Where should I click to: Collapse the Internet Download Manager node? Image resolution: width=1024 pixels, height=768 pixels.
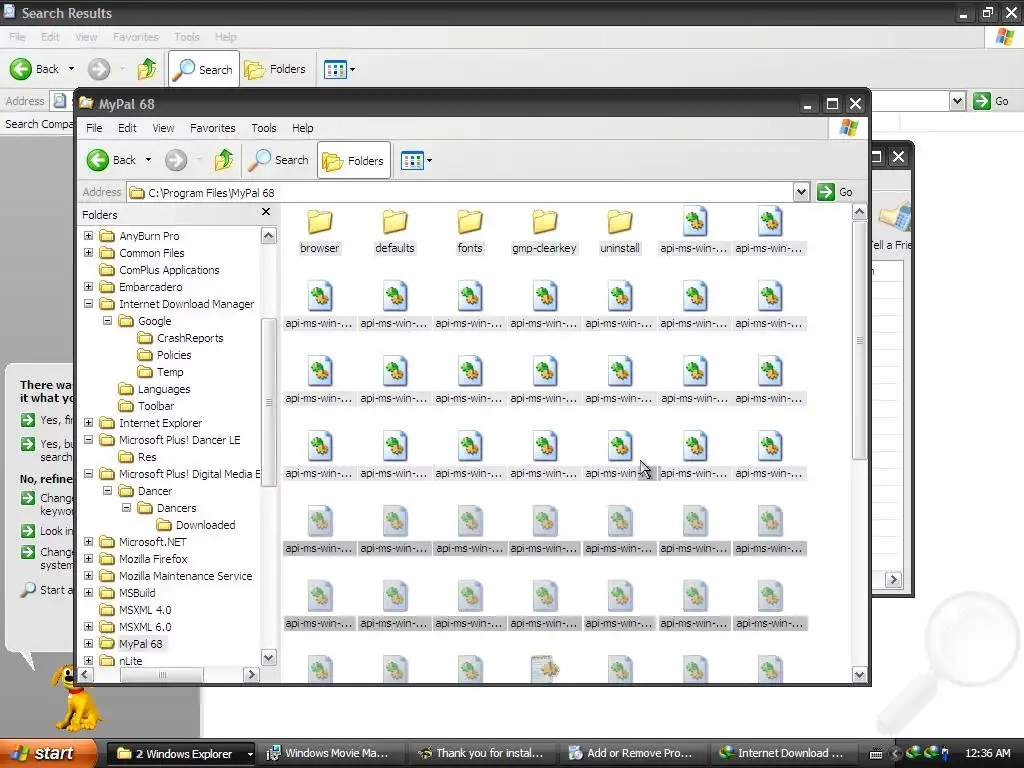[x=89, y=304]
